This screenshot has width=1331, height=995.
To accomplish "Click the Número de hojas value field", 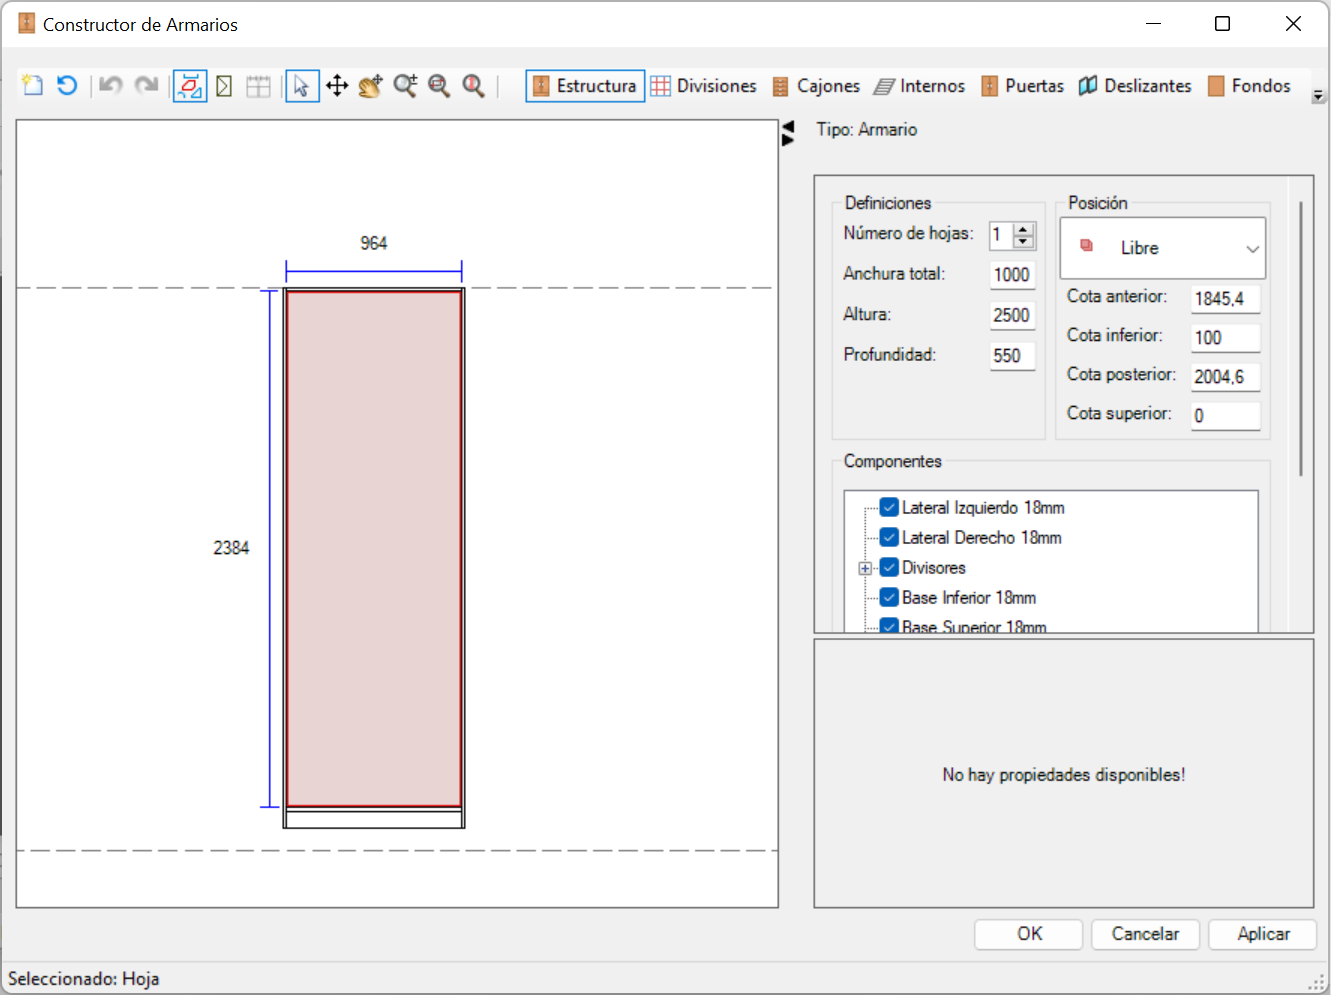I will 1001,235.
